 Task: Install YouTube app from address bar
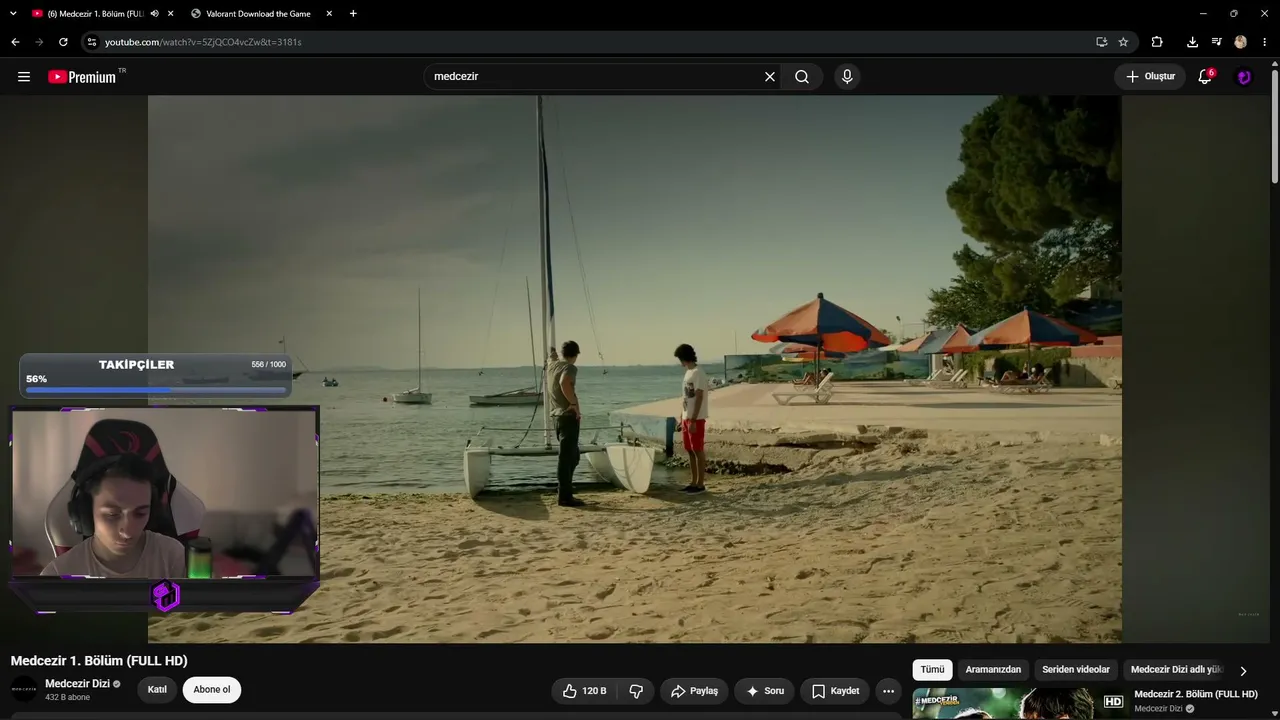tap(1101, 42)
